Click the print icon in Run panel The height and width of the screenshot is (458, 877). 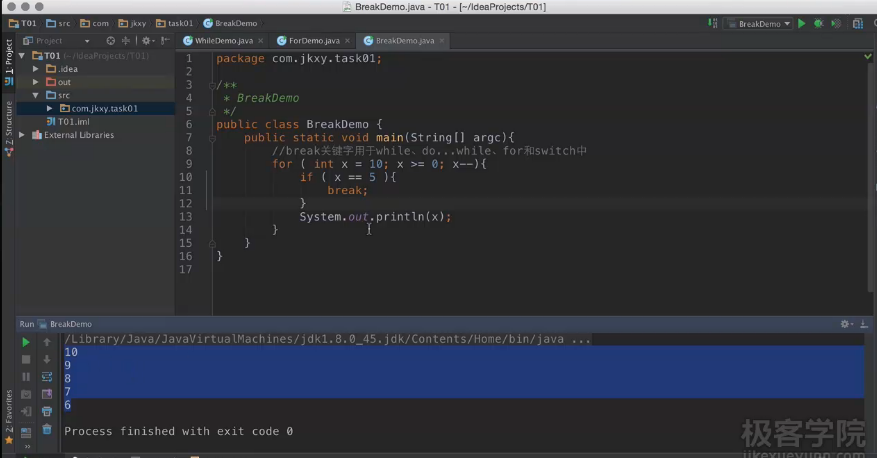tap(47, 411)
